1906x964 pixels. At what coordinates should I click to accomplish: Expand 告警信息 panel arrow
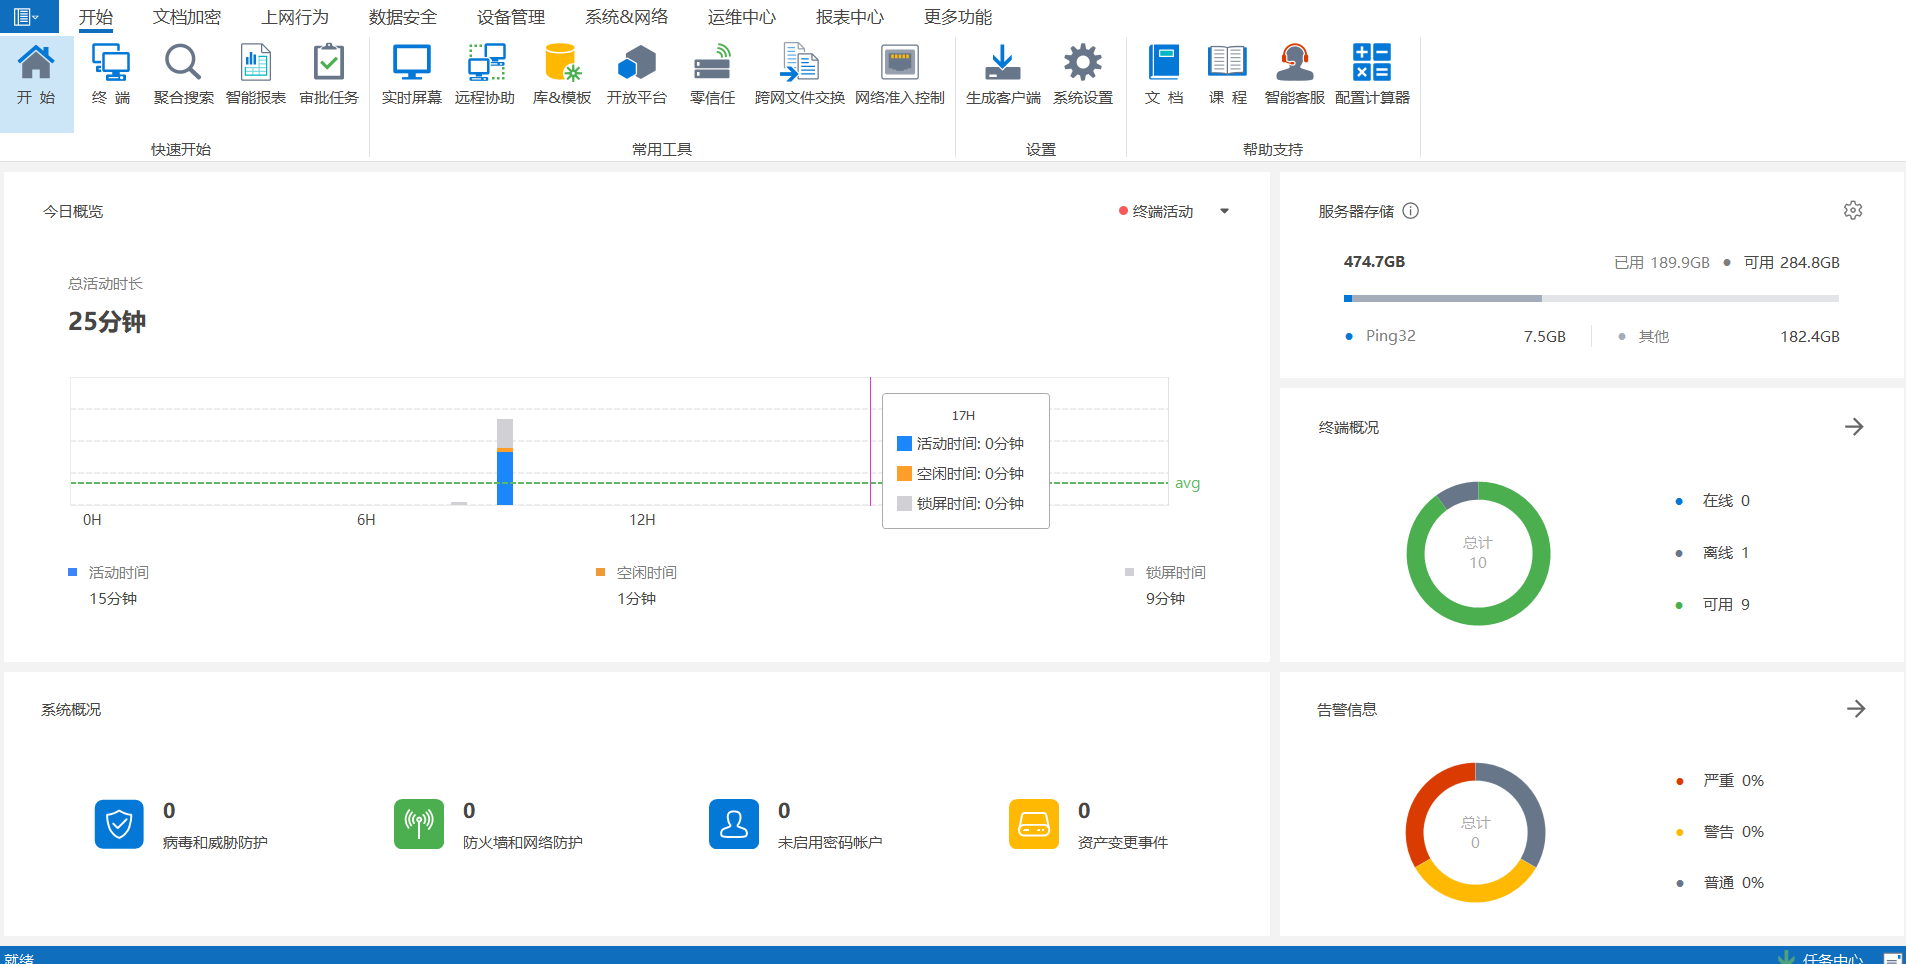tap(1855, 709)
